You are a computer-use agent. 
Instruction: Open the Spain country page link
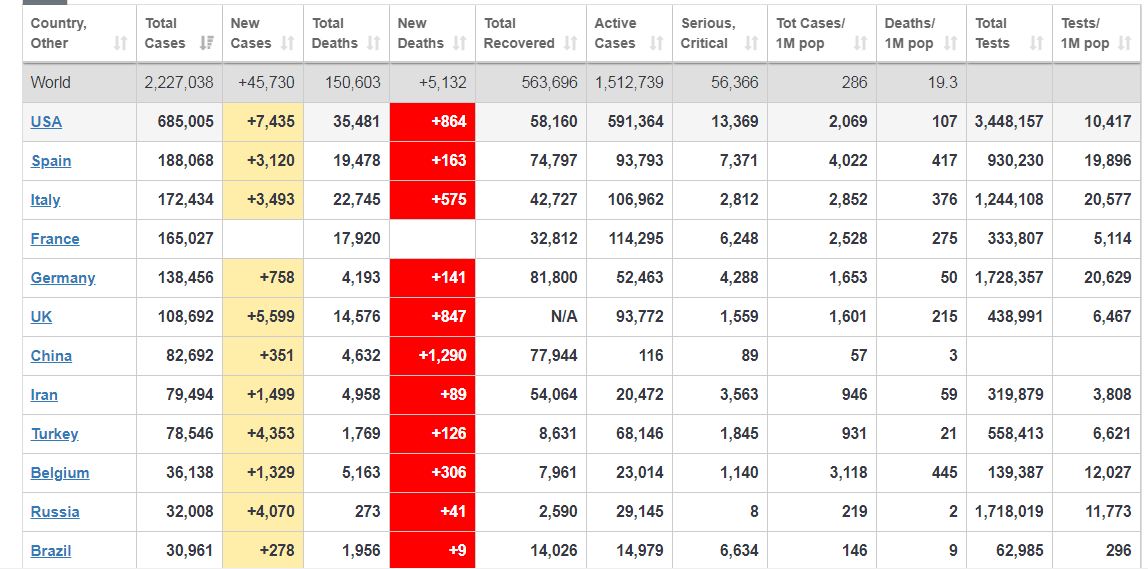click(x=51, y=161)
